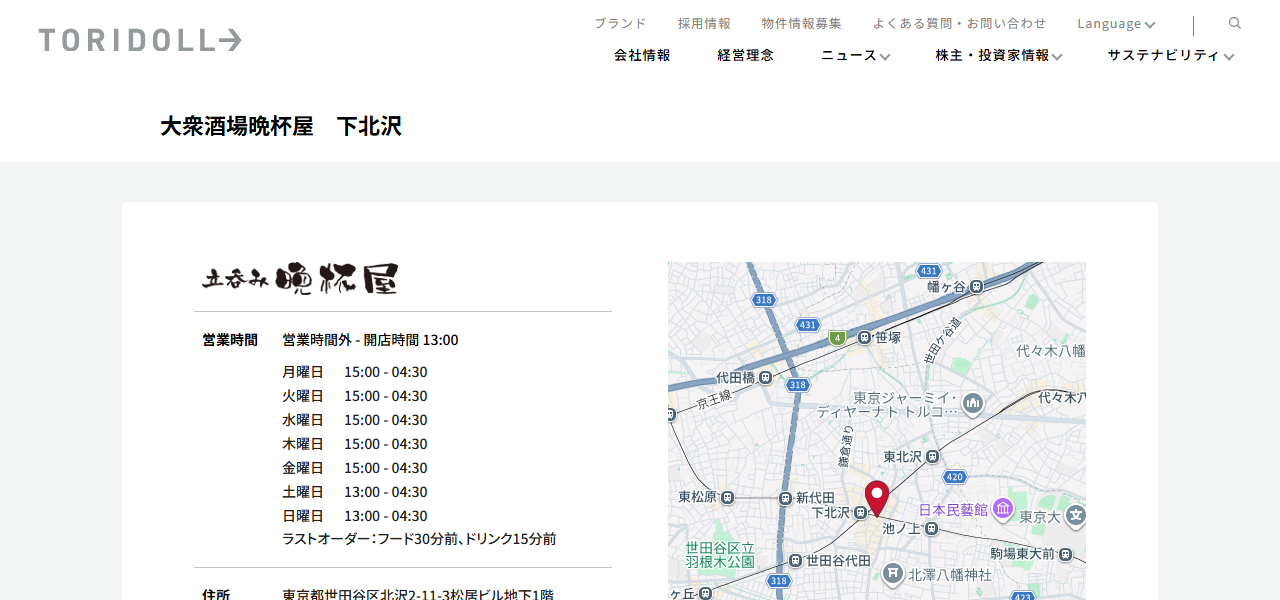Go to the 採用情報 link
Viewport: 1280px width, 600px height.
[x=704, y=23]
